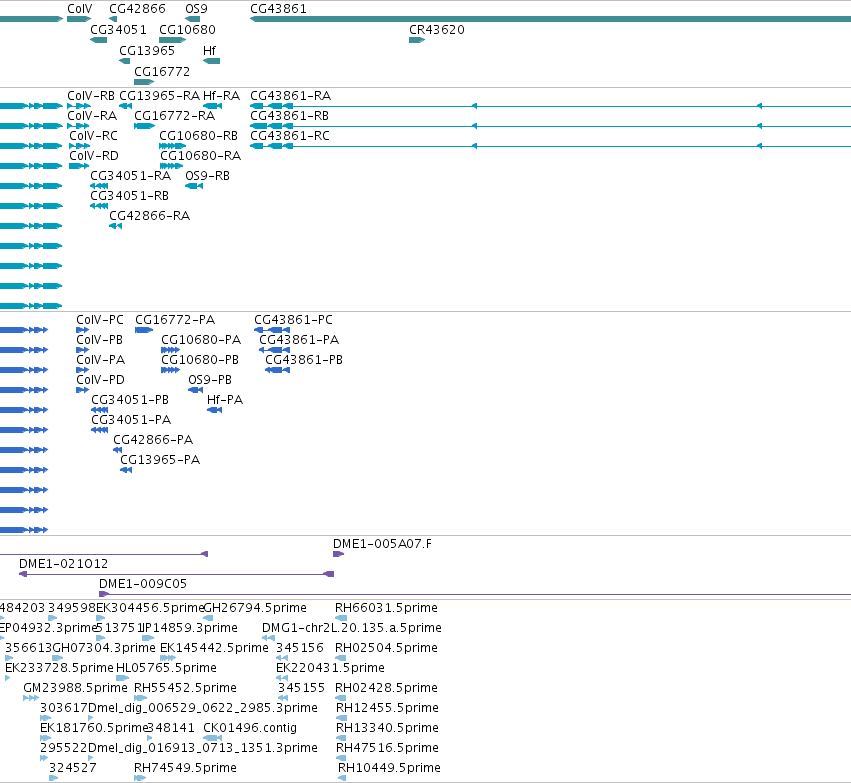Select protein ColV-PC
This screenshot has width=851, height=783.
82,330
